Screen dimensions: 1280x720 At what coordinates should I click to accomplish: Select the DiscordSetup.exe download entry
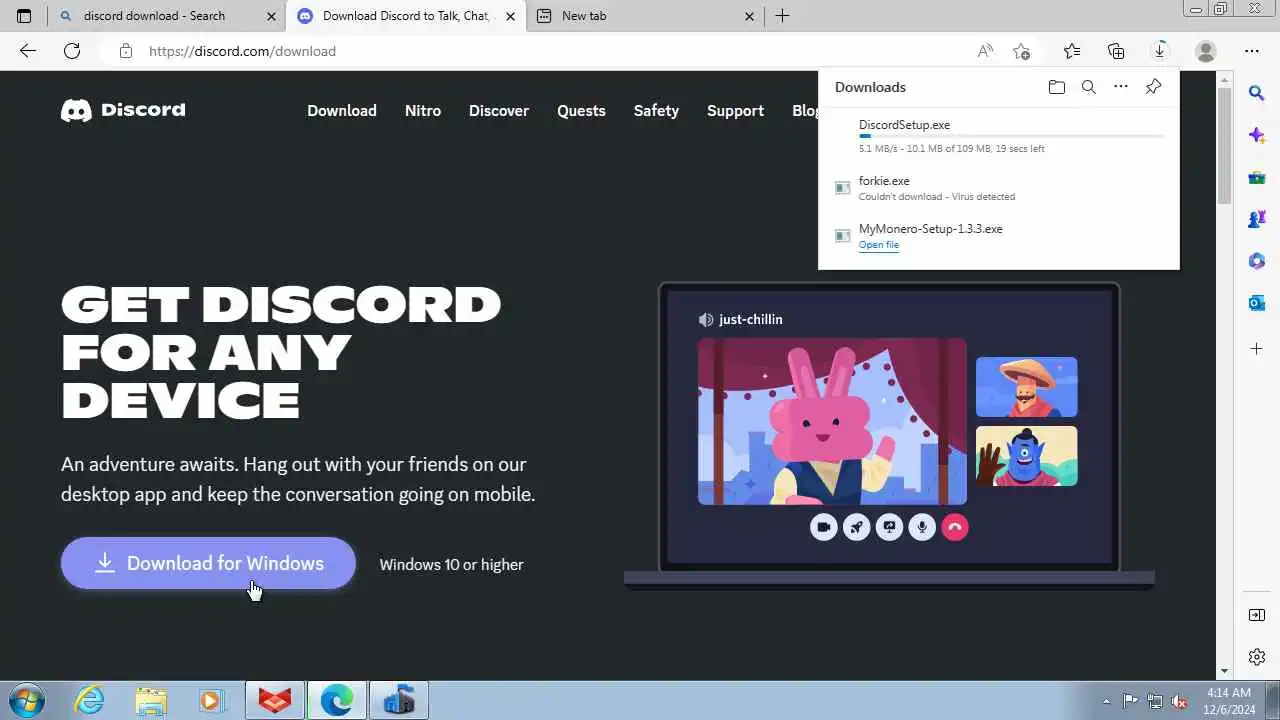point(999,136)
